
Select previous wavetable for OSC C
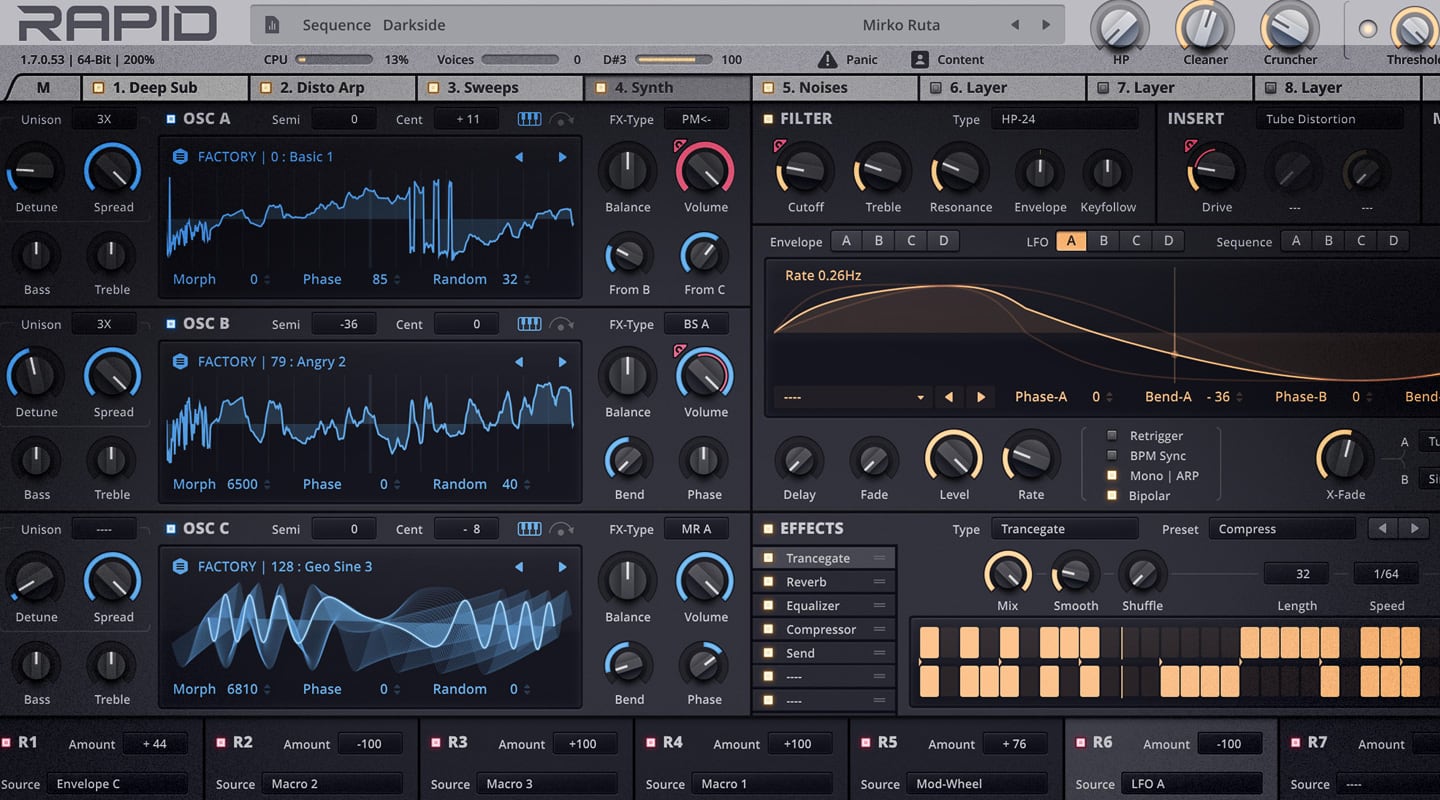(x=519, y=567)
